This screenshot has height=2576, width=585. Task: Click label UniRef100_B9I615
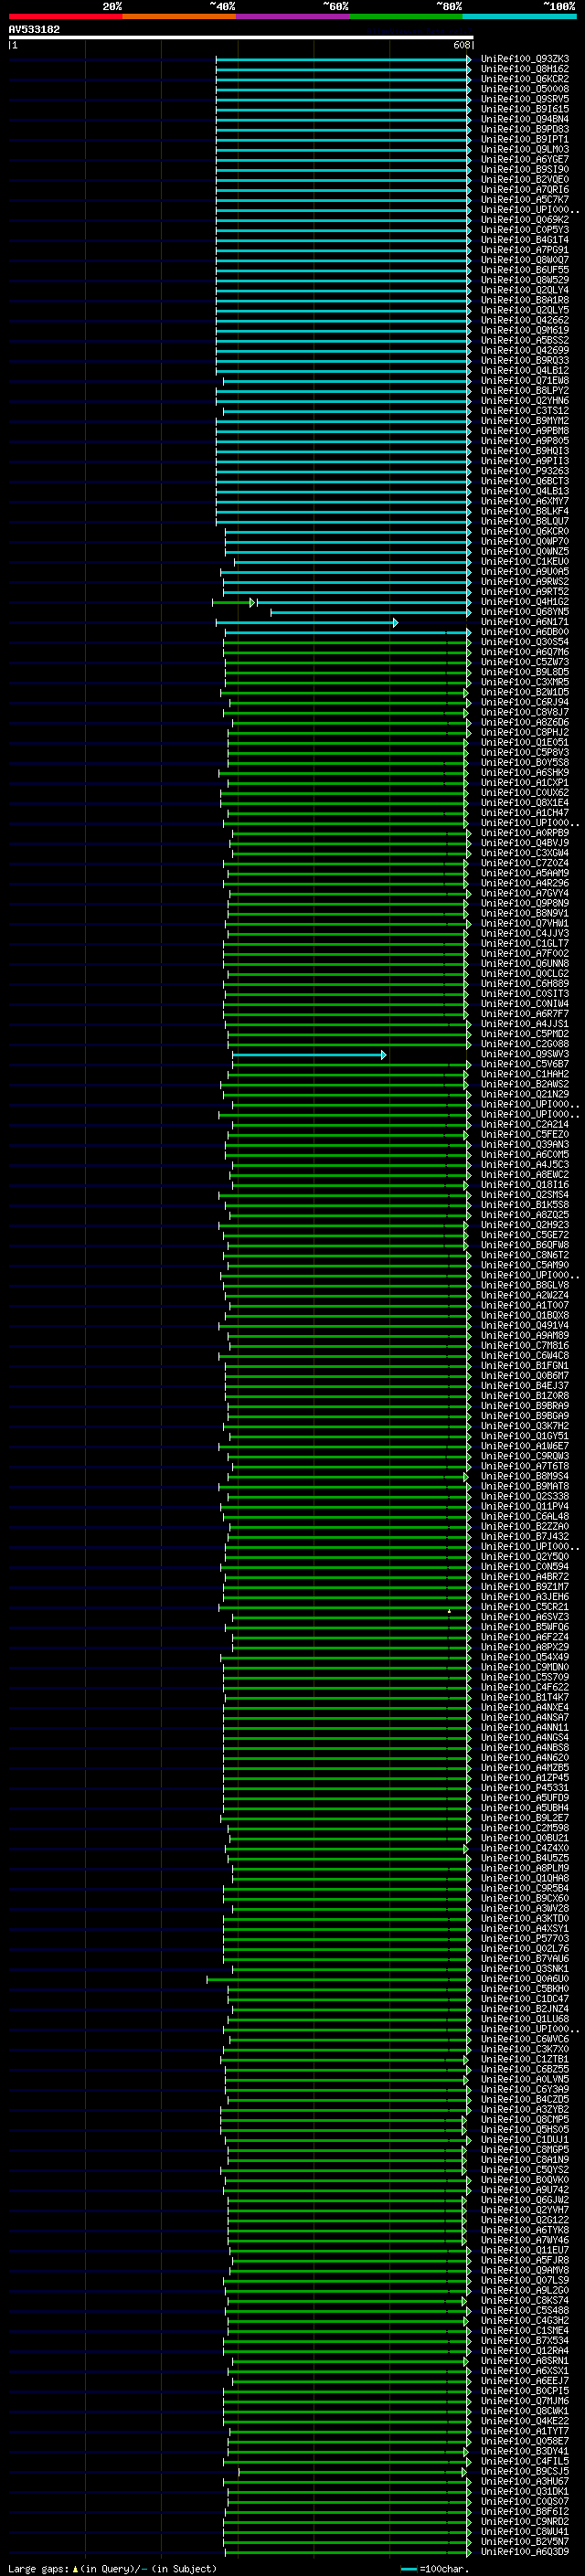524,109
